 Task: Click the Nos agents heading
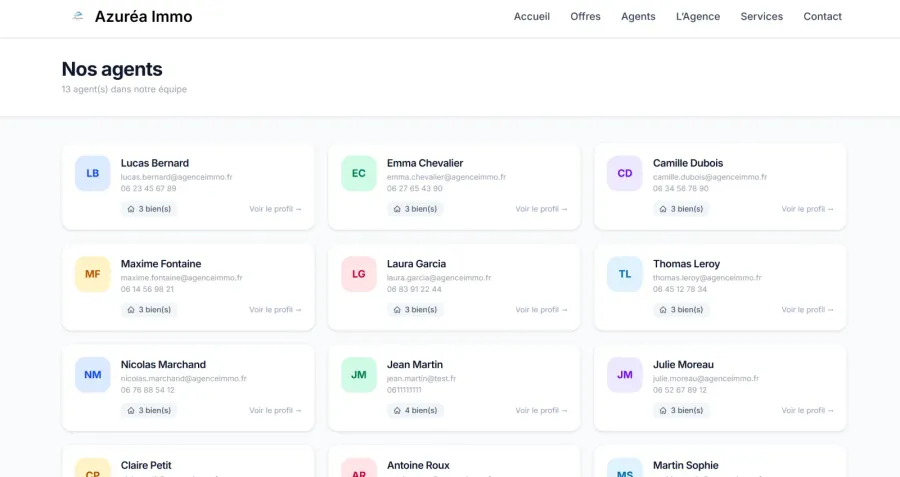[112, 69]
